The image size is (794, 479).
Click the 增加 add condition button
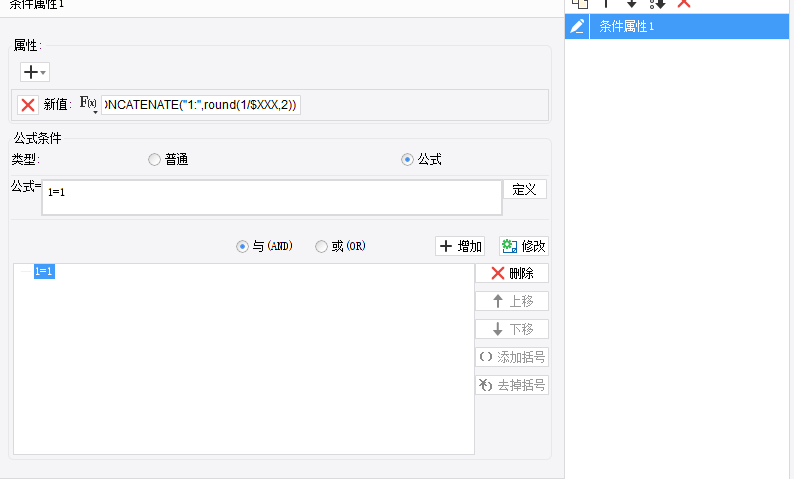click(x=460, y=246)
